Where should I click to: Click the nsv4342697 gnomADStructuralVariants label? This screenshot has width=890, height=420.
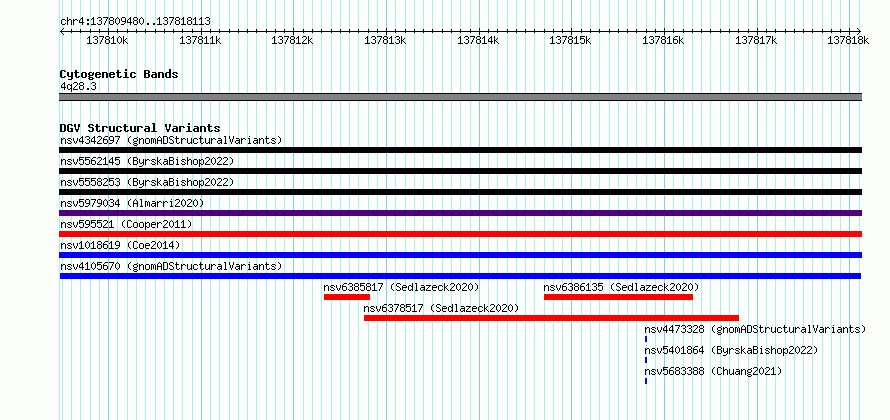point(171,140)
